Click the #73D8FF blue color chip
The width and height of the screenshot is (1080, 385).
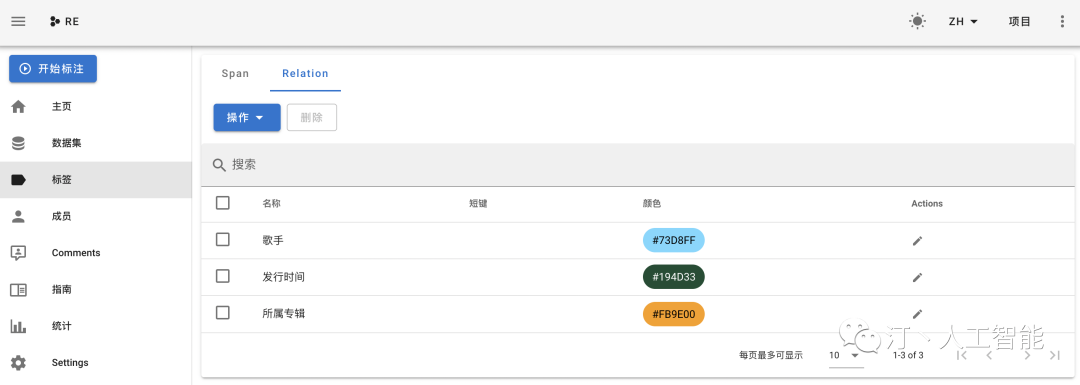click(674, 240)
